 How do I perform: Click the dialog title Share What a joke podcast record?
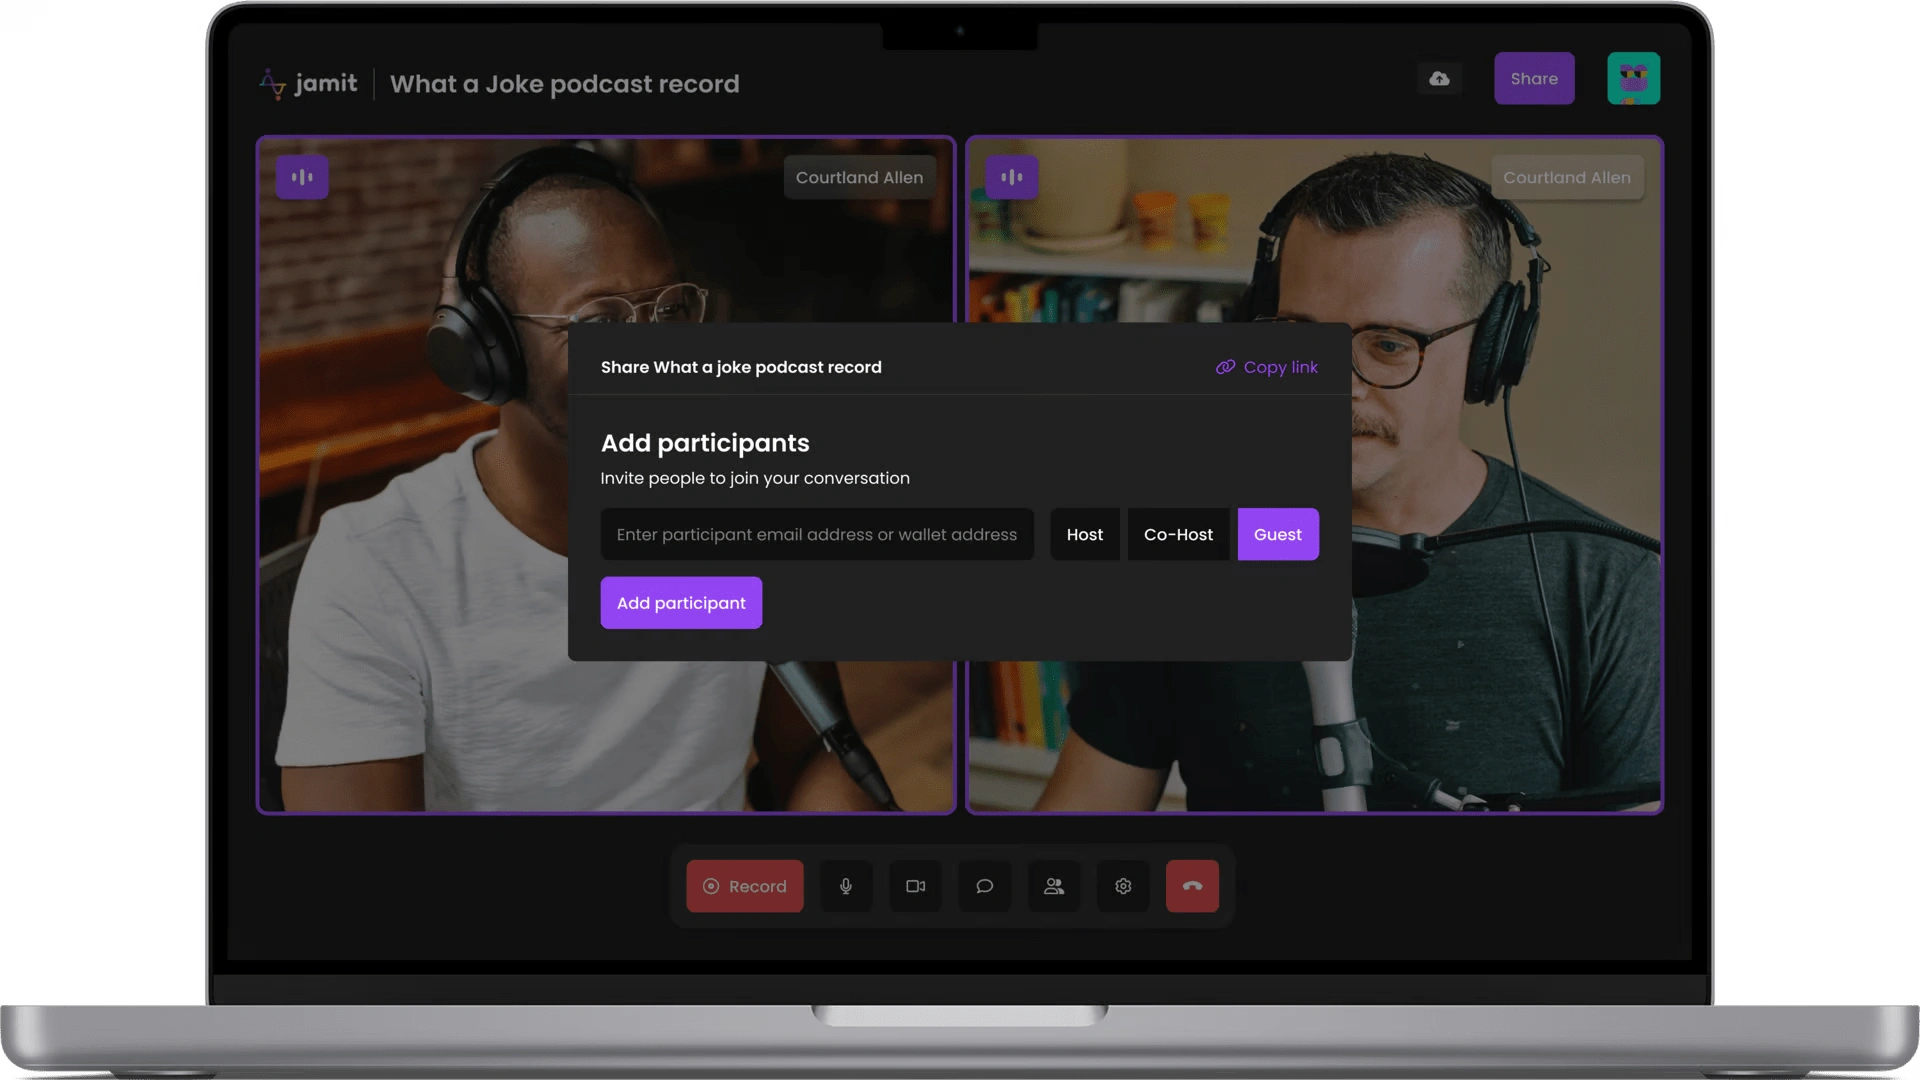(x=741, y=367)
